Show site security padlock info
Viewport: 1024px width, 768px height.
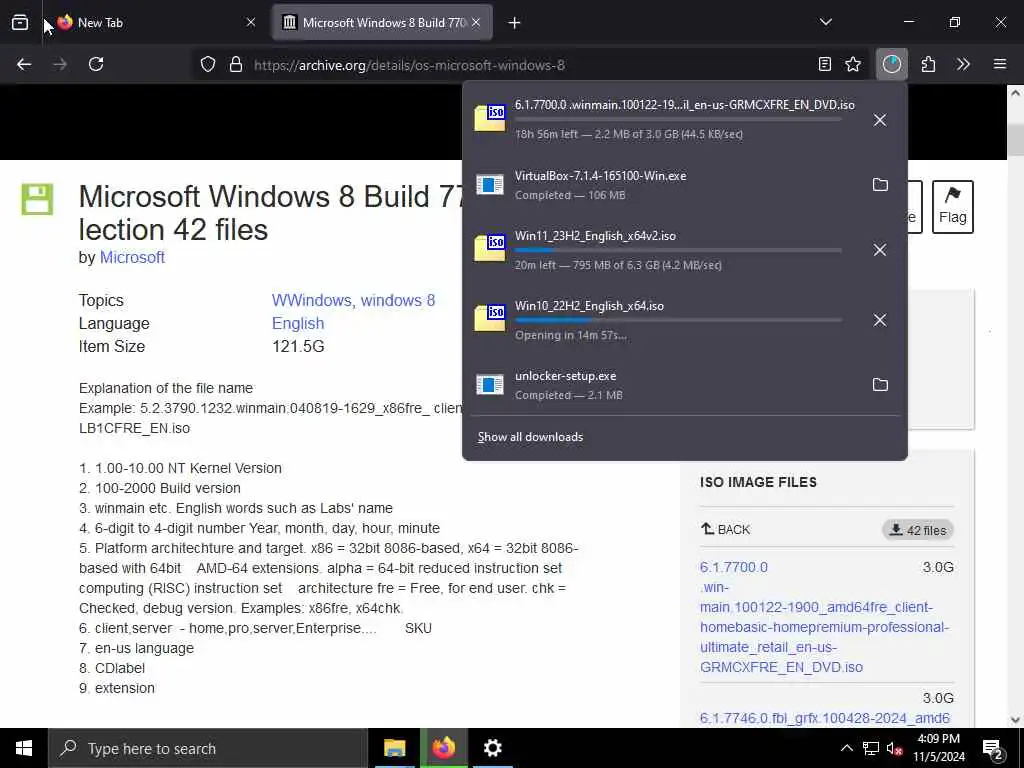click(236, 65)
